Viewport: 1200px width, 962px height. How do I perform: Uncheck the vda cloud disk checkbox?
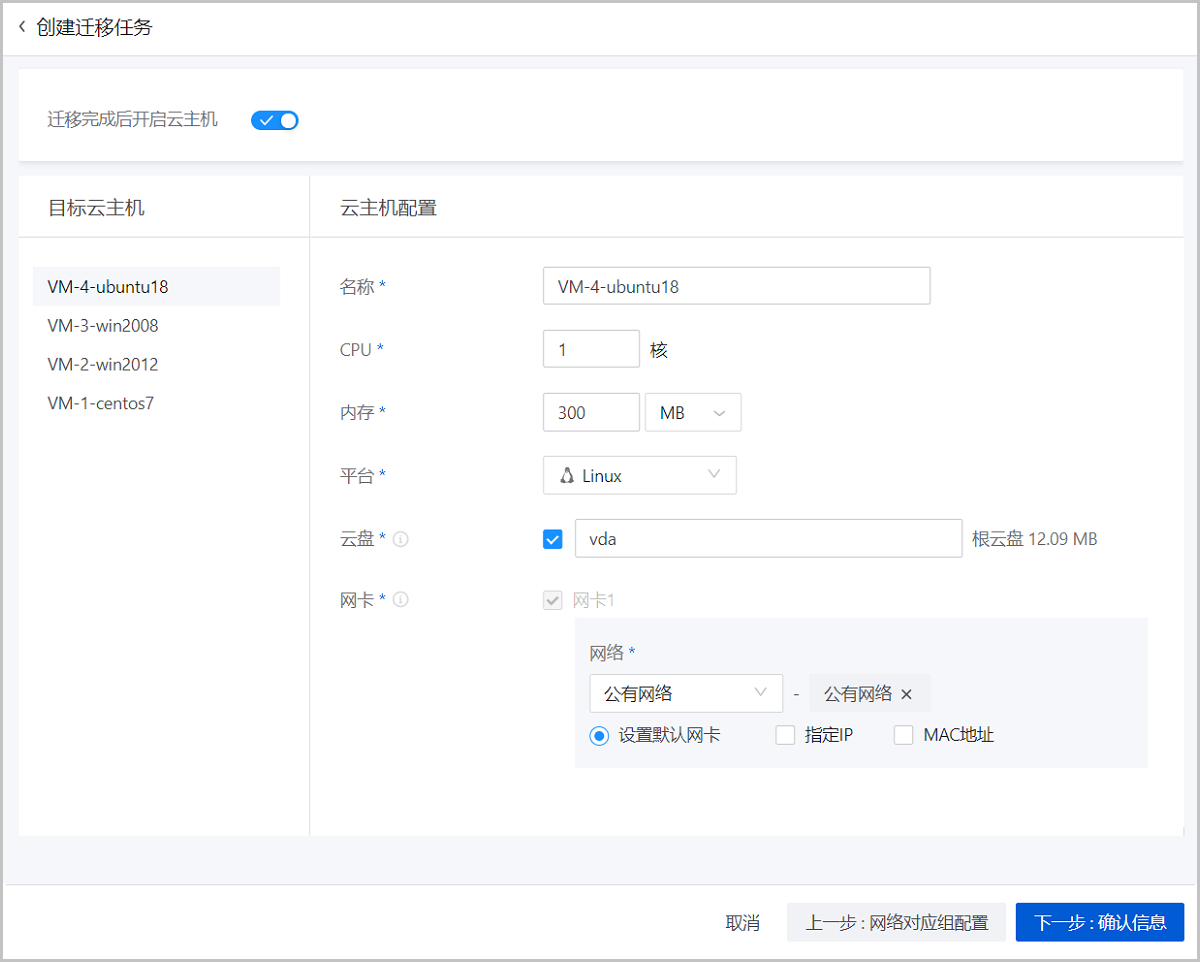[x=553, y=539]
